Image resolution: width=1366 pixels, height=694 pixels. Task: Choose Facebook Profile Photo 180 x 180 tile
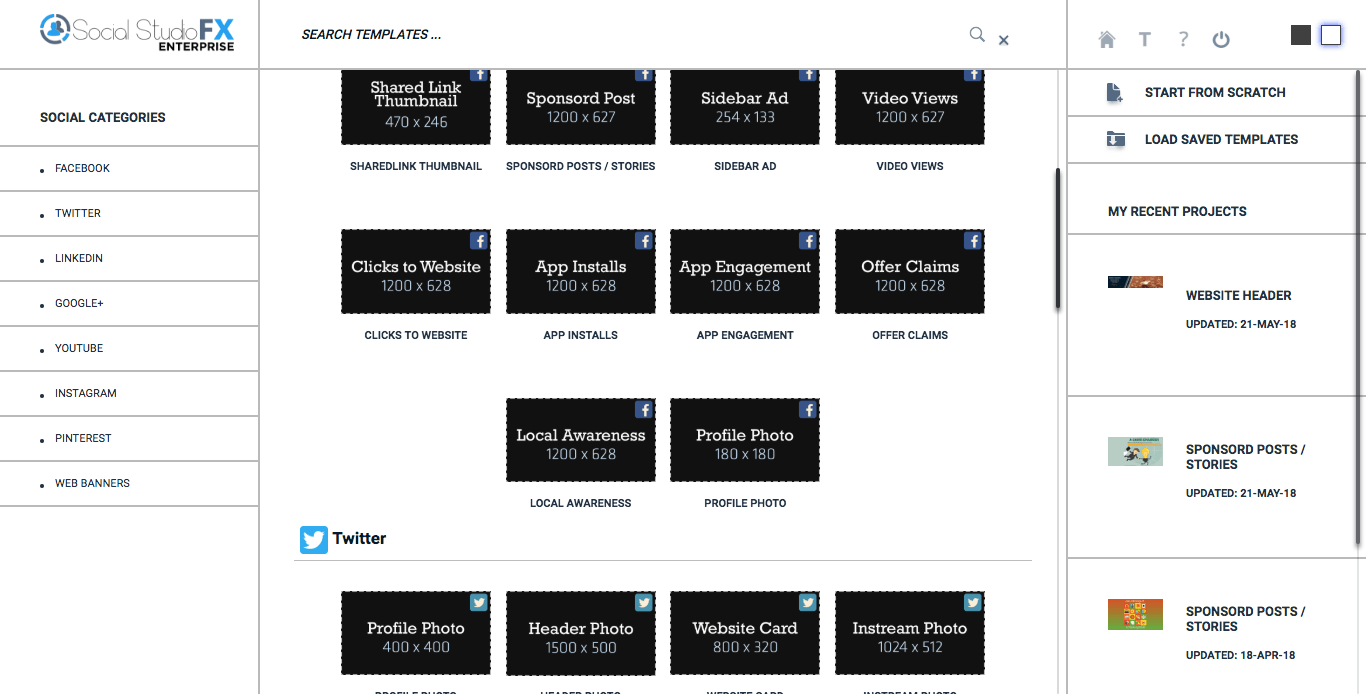click(x=745, y=440)
